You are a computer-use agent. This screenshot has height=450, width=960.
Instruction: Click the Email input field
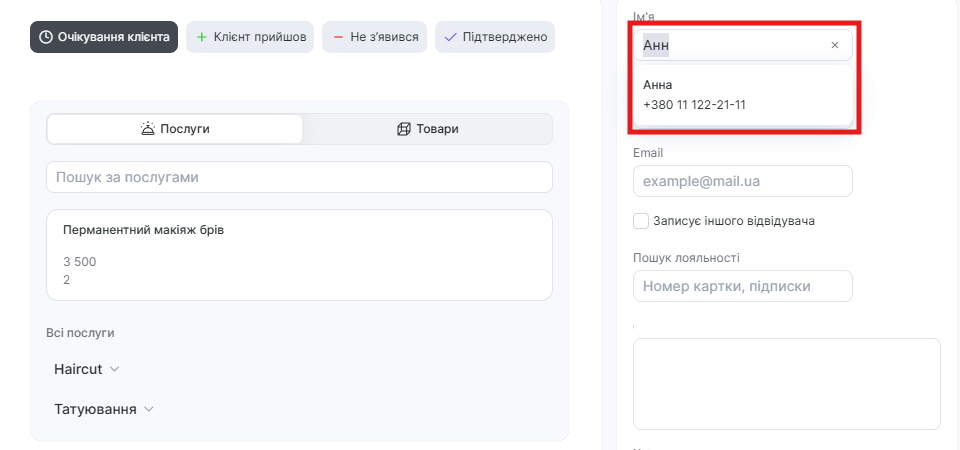tap(742, 182)
